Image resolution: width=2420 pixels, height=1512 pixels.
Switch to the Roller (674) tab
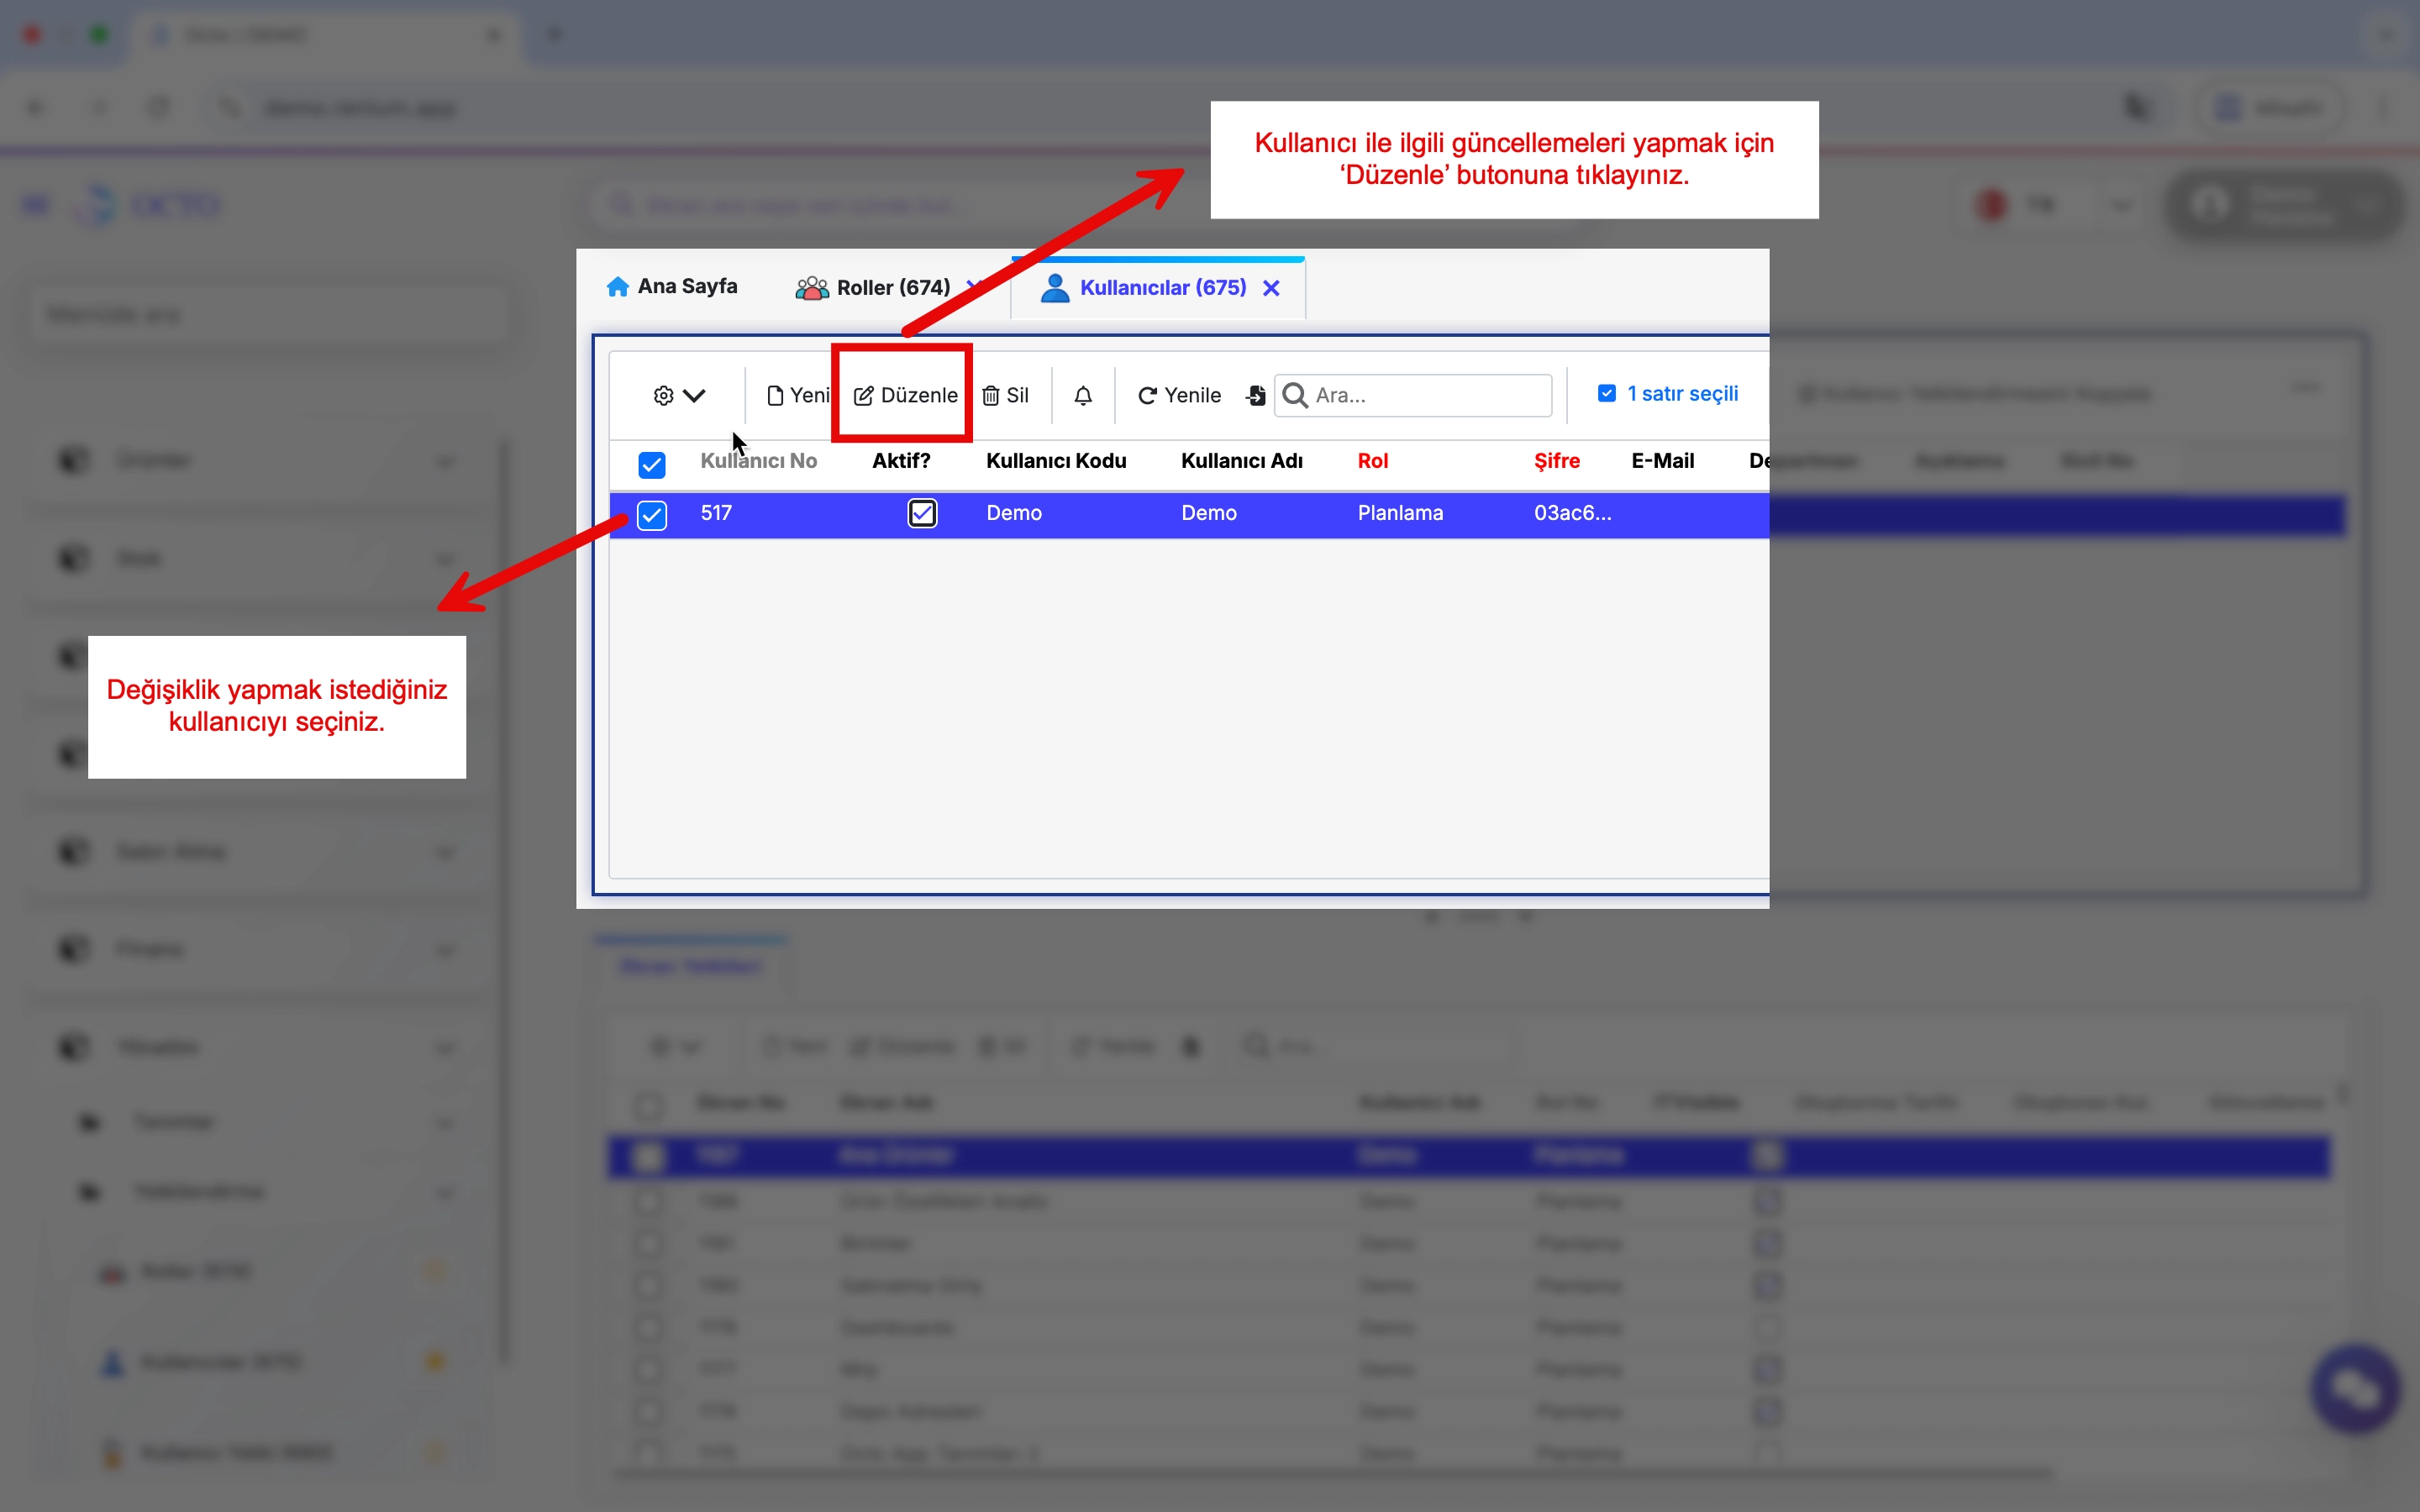tap(892, 288)
